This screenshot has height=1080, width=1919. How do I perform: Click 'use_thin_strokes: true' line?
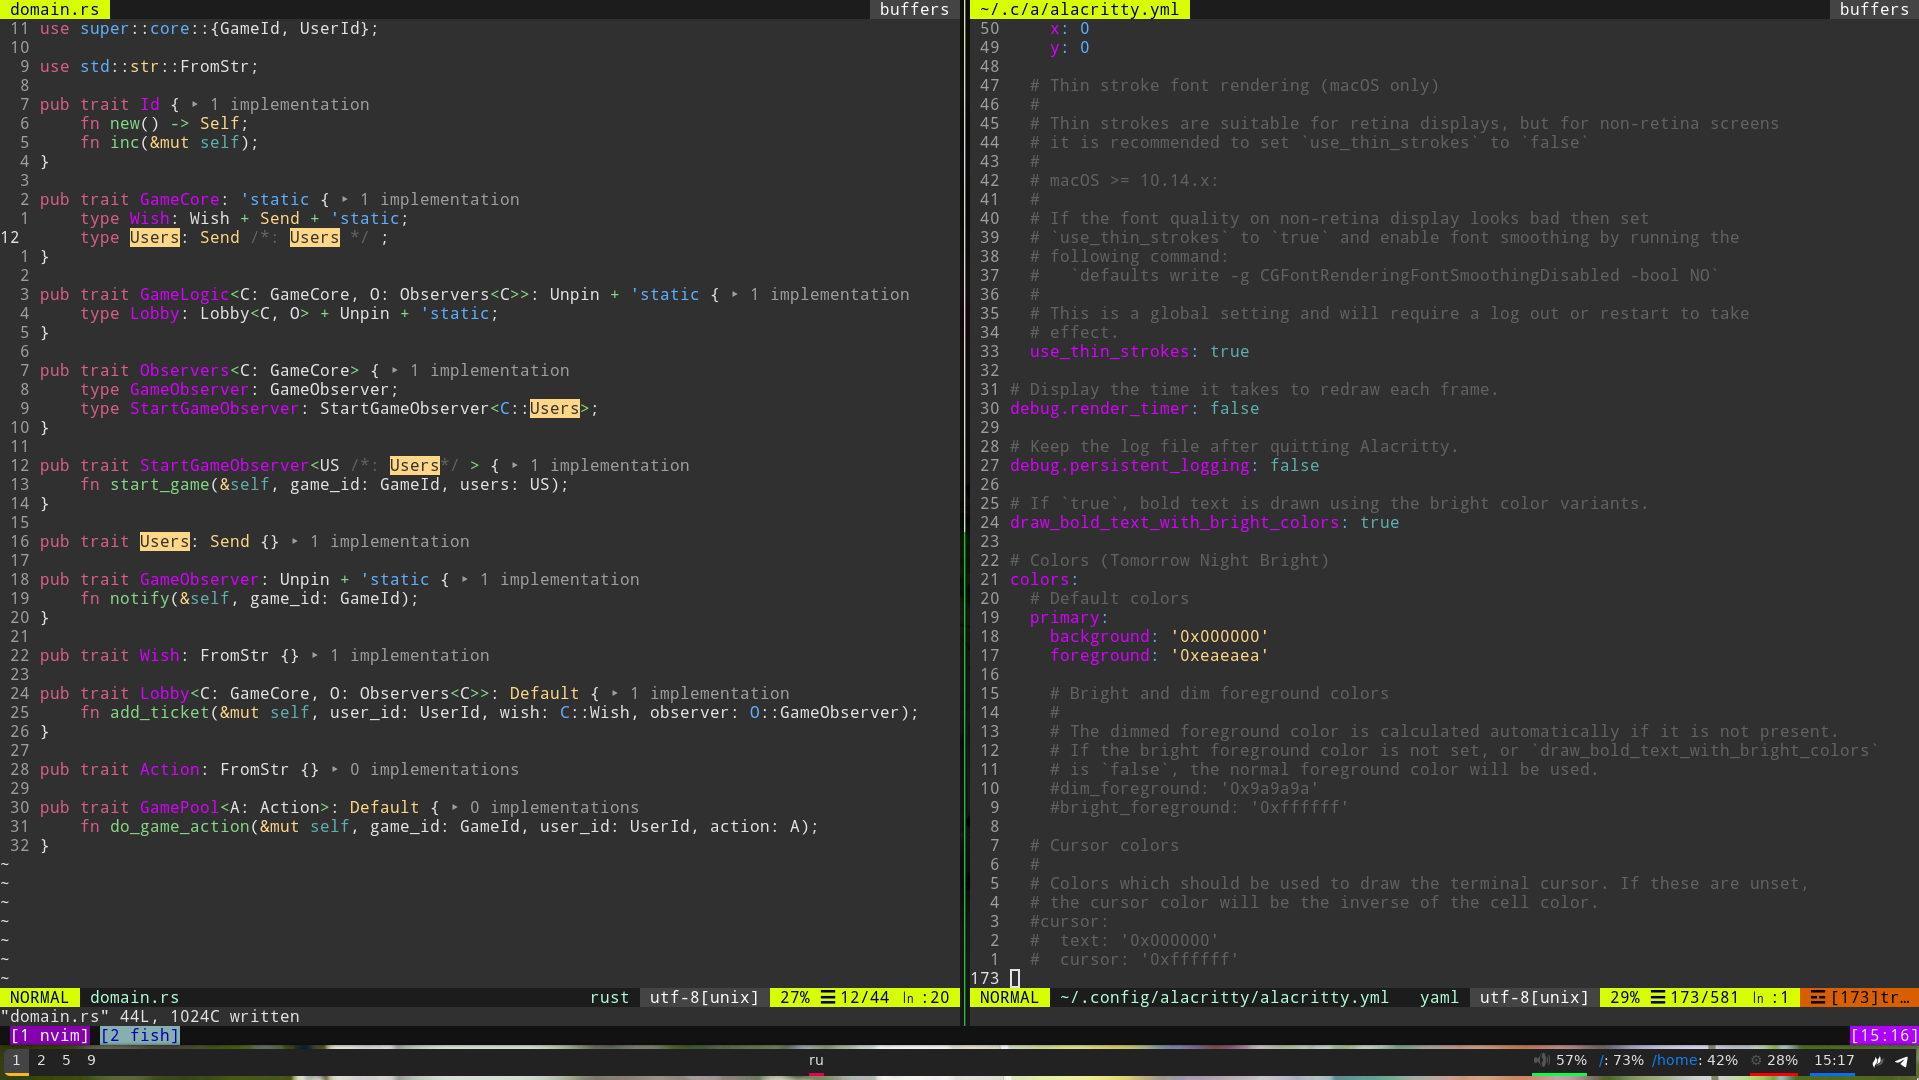pyautogui.click(x=1140, y=351)
